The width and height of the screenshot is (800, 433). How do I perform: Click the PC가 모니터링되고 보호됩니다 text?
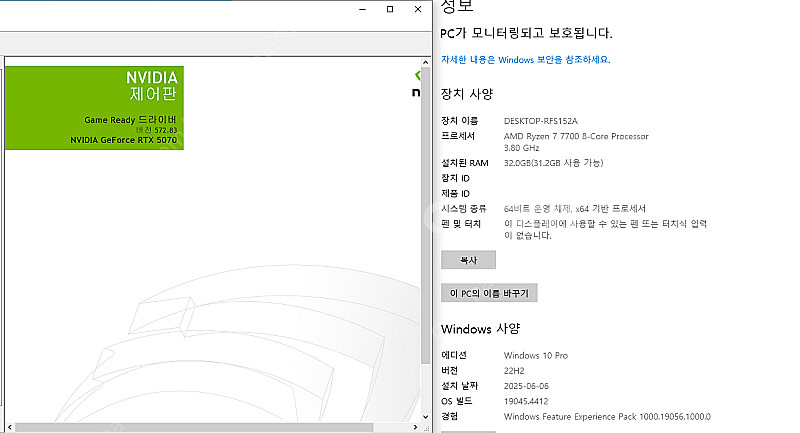click(x=526, y=33)
